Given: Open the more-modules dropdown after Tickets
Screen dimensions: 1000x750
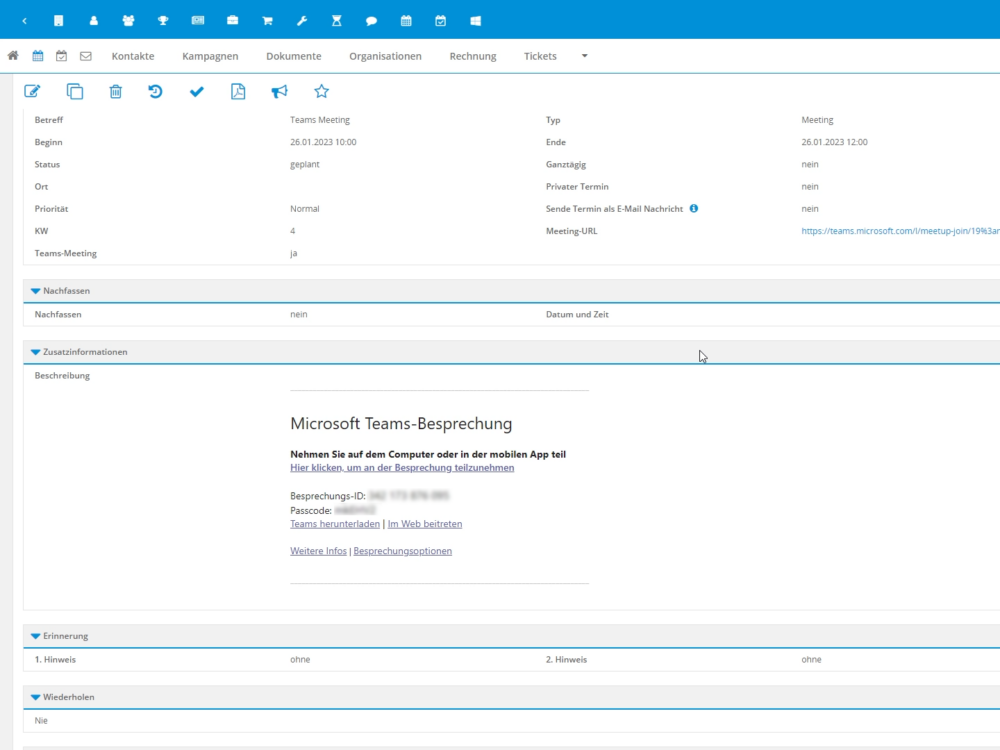Looking at the screenshot, I should click(x=585, y=56).
